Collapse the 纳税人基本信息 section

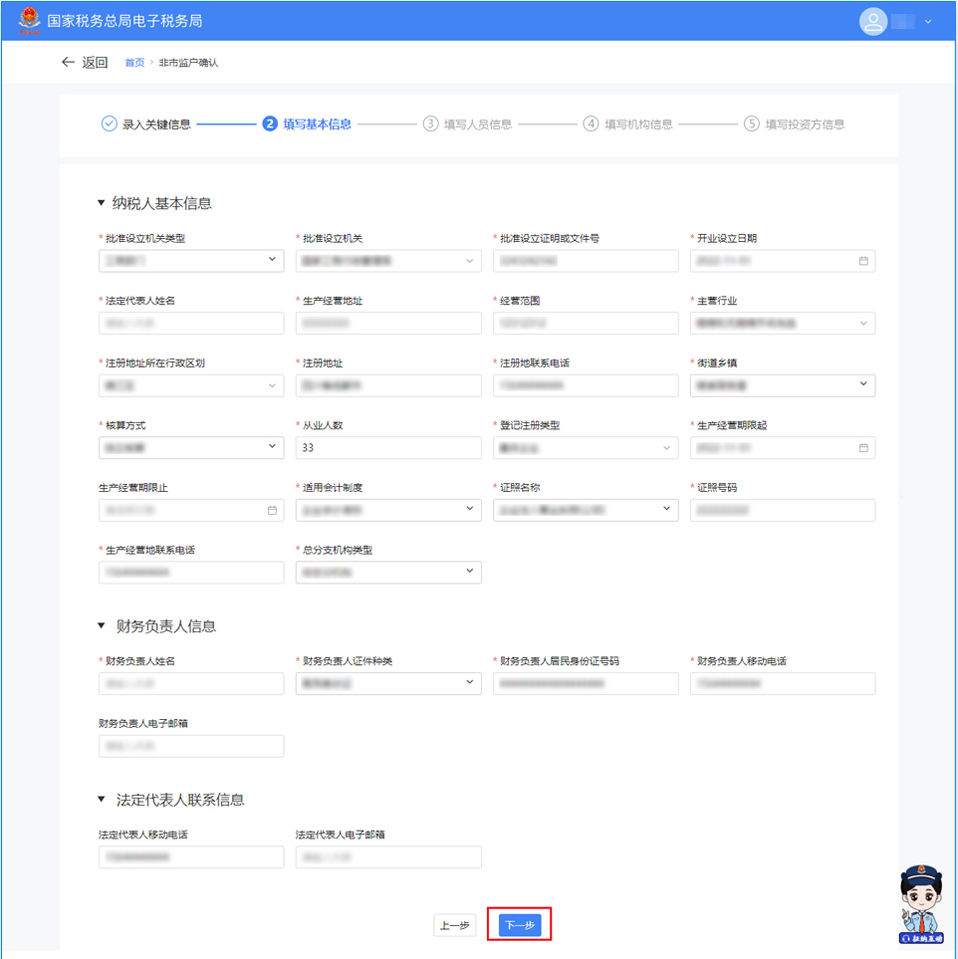[x=101, y=203]
